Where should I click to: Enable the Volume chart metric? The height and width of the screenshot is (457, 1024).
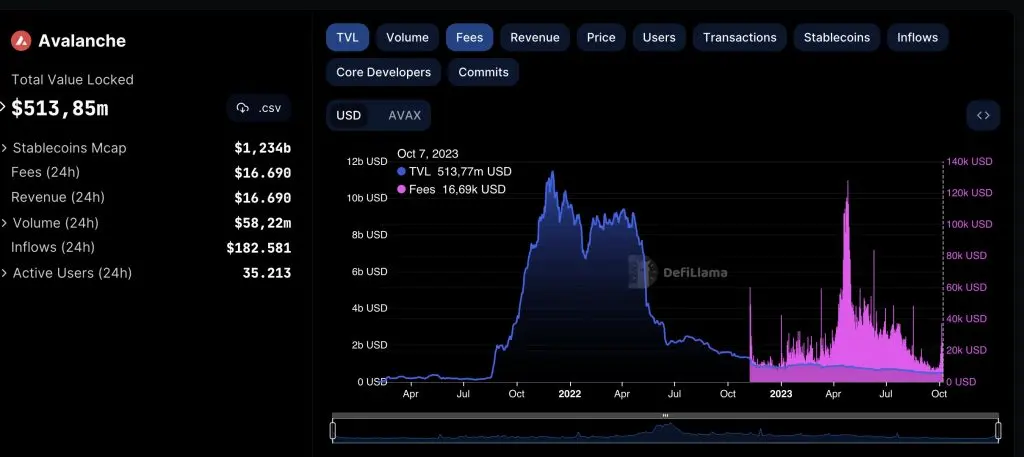click(x=407, y=37)
